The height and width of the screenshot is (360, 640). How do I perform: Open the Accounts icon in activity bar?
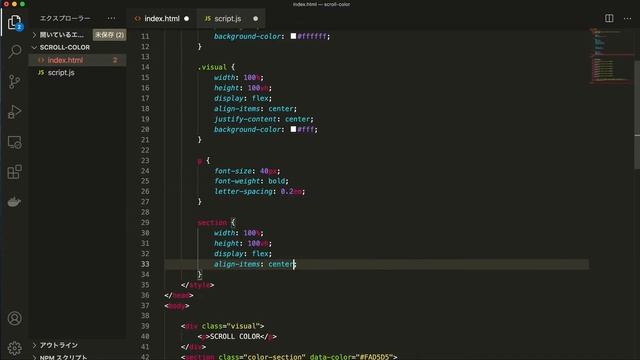15,318
